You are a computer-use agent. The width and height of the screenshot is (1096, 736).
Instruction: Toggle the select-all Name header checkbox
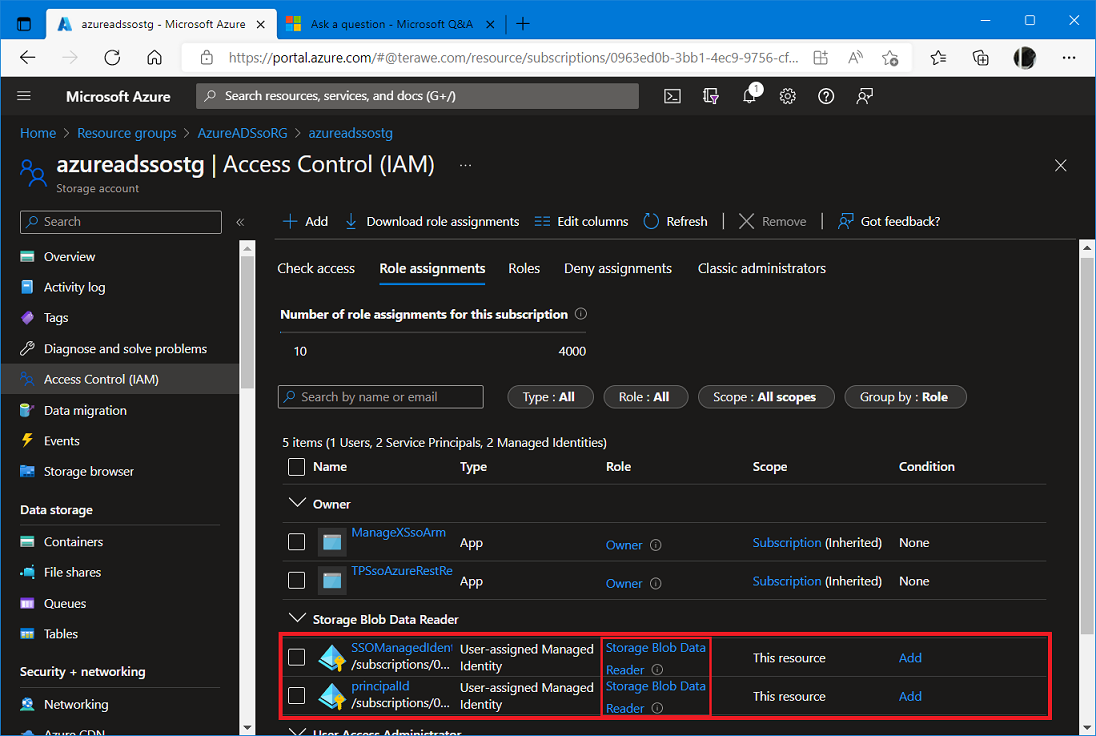[296, 467]
